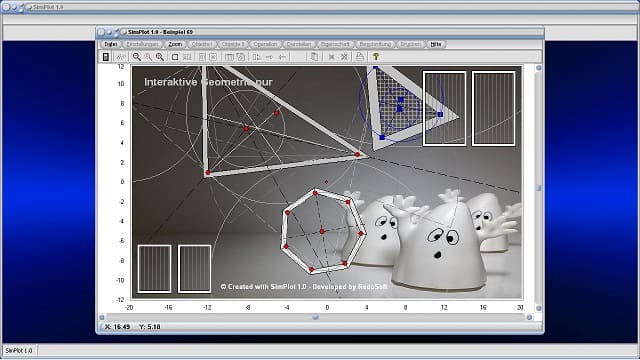Click the first magnifier zoom-in icon

(x=137, y=57)
